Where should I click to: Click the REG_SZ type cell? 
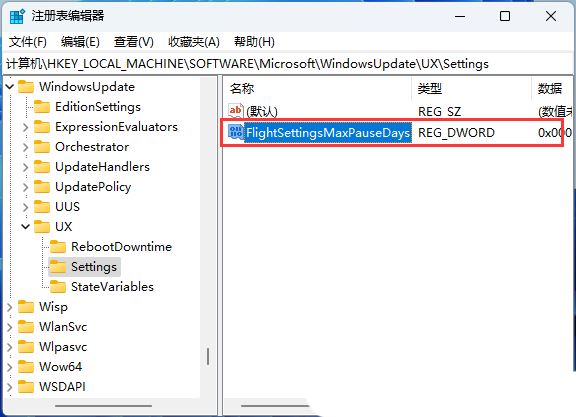[x=439, y=111]
